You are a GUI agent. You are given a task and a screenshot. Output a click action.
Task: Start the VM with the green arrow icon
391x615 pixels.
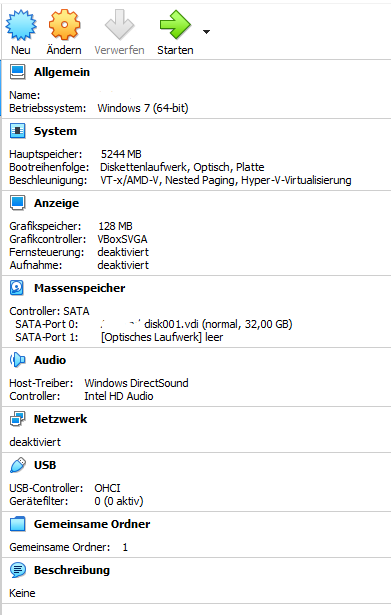175,25
